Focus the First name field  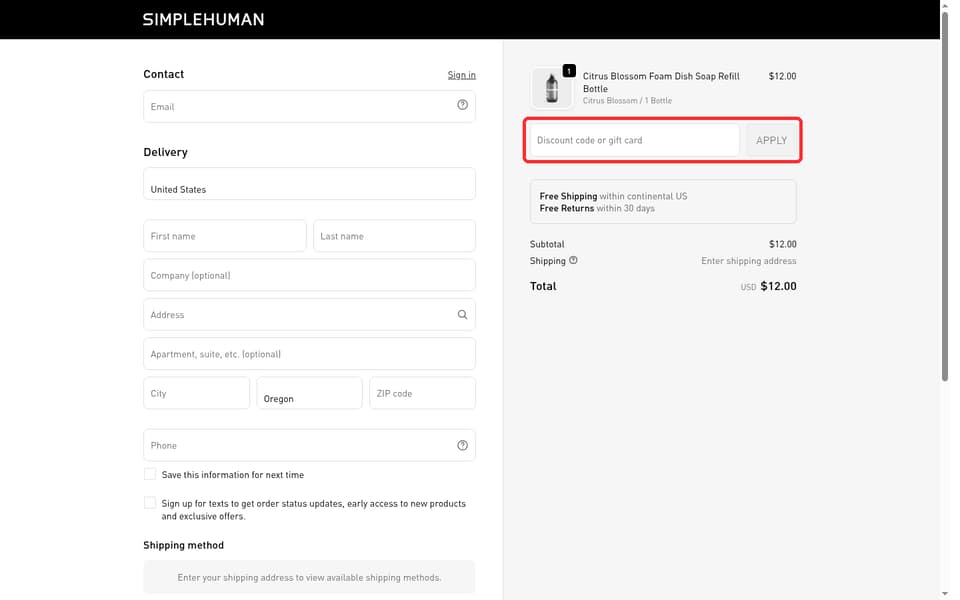[x=225, y=236]
